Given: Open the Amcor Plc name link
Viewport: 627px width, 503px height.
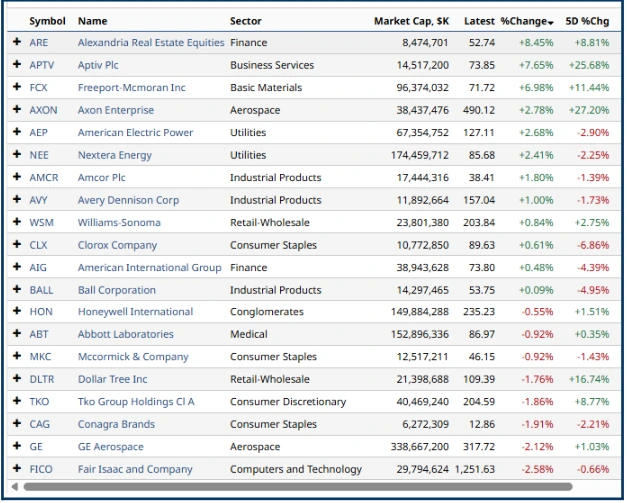Looking at the screenshot, I should coord(102,178).
